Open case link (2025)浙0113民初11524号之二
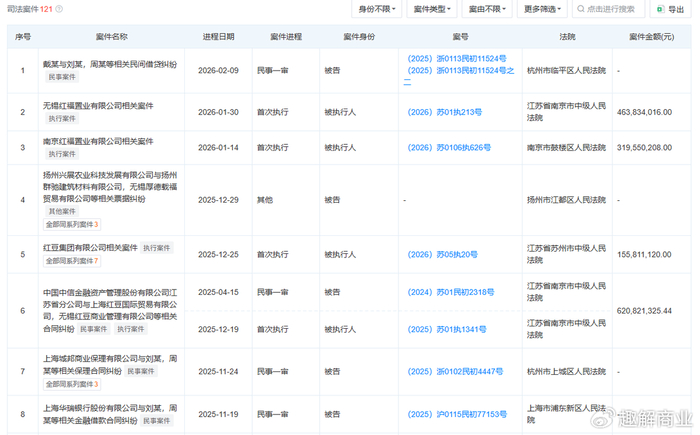This screenshot has width=700, height=435. 460,76
